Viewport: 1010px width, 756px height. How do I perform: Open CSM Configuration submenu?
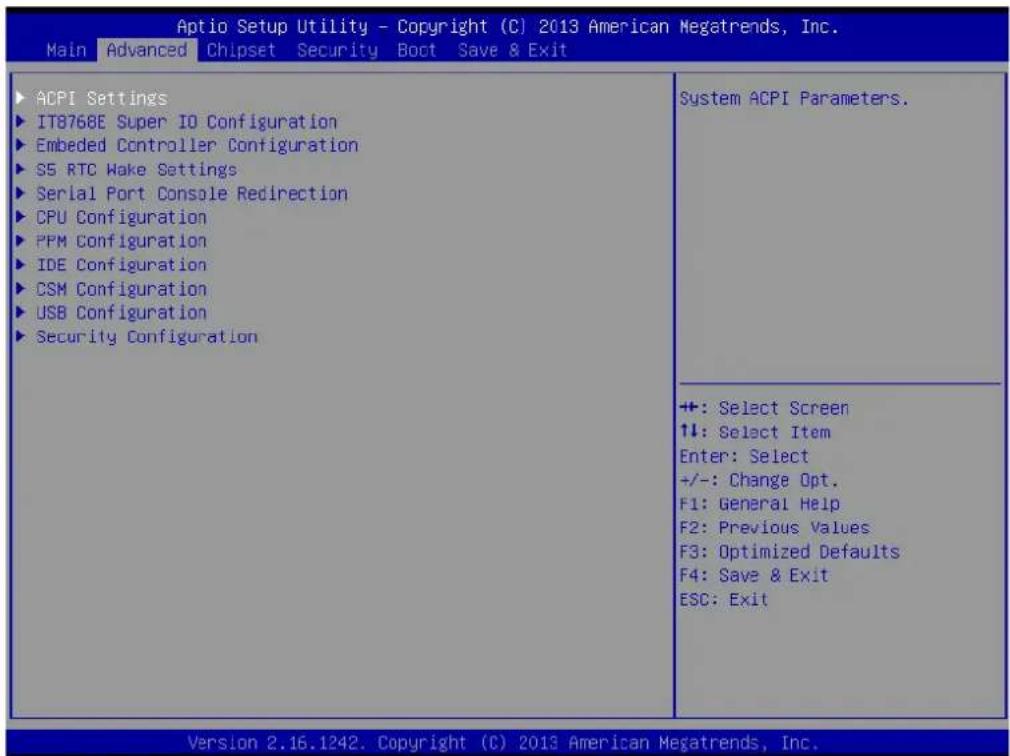click(x=121, y=289)
